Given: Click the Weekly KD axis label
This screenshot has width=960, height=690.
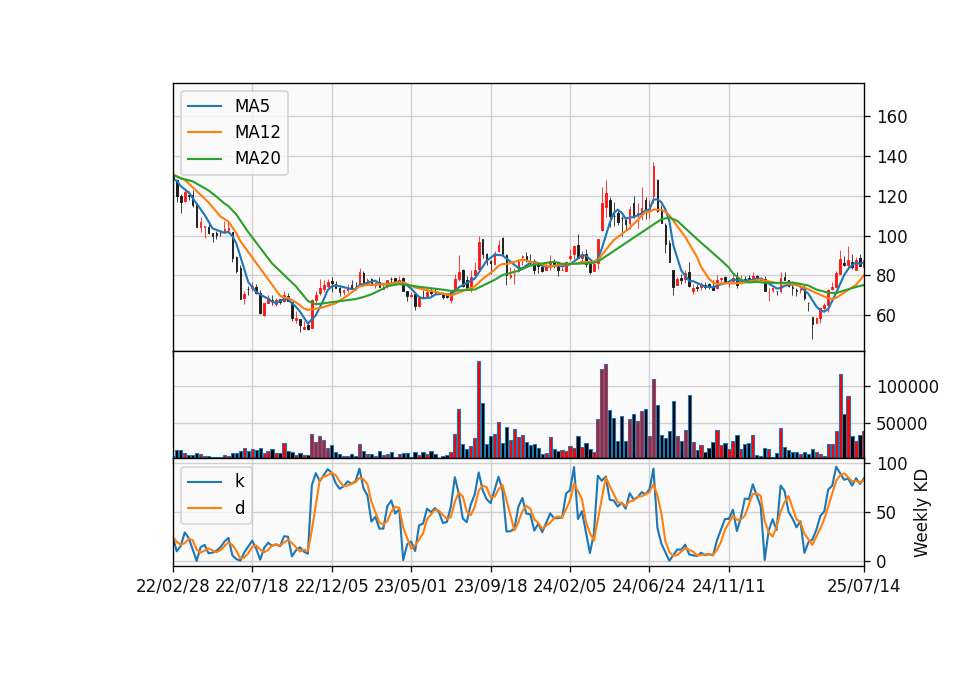Looking at the screenshot, I should point(920,513).
